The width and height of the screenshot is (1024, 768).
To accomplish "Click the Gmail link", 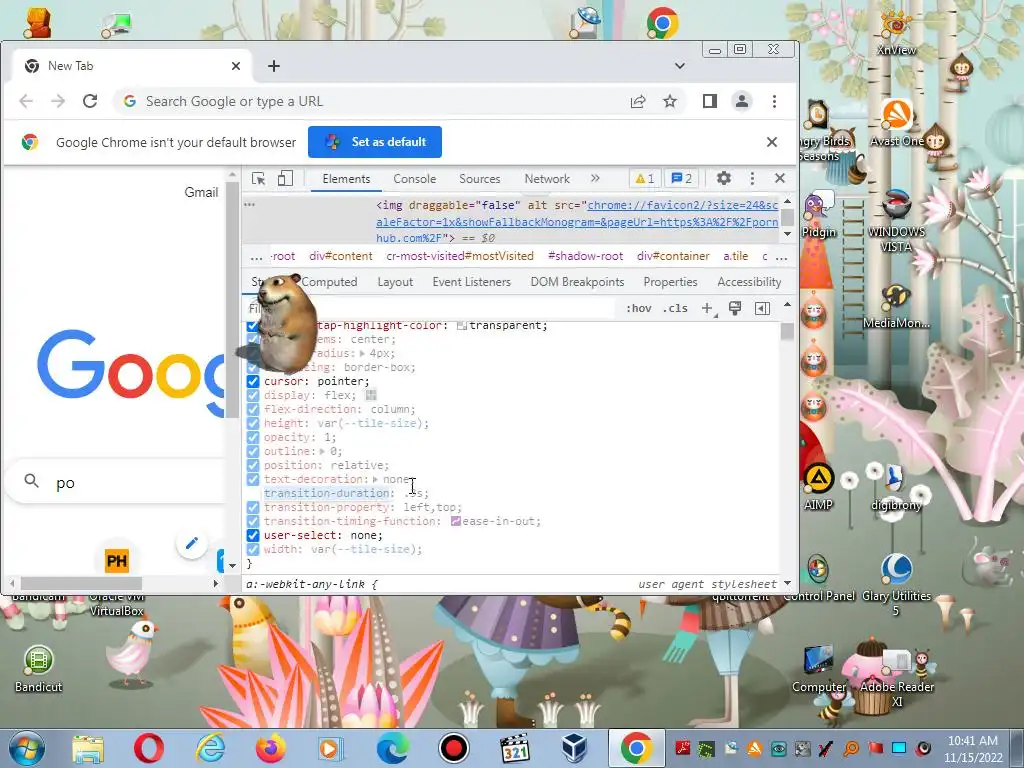I will click(x=201, y=192).
